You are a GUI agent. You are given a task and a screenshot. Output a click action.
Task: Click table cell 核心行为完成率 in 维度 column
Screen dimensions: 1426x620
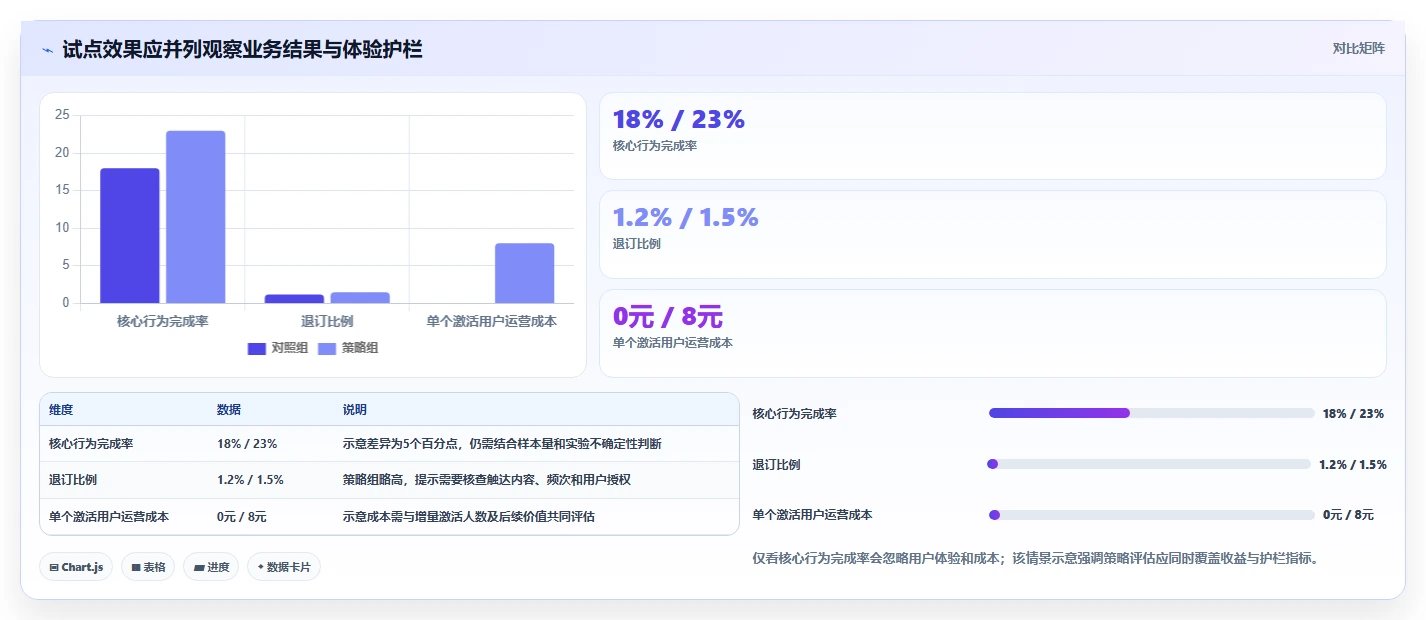91,443
